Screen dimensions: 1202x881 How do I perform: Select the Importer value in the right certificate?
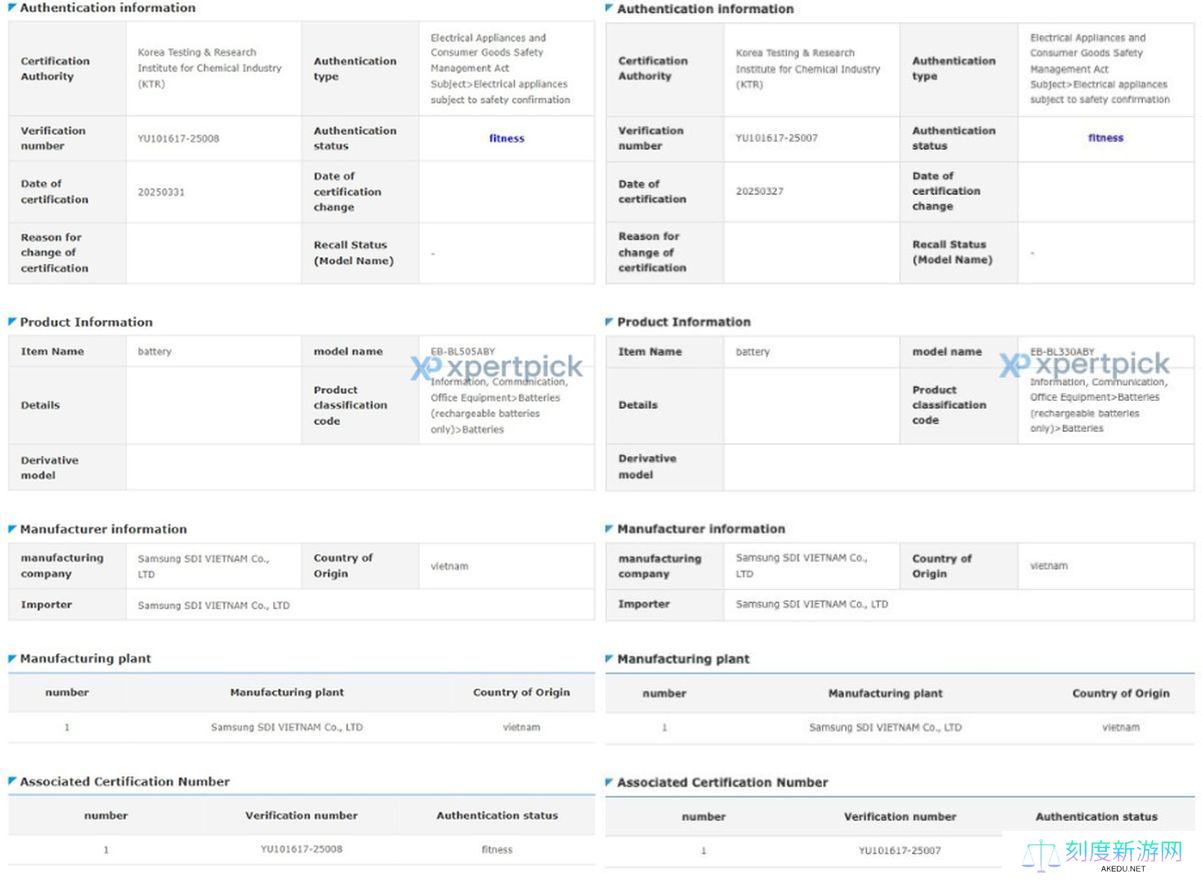tap(812, 605)
